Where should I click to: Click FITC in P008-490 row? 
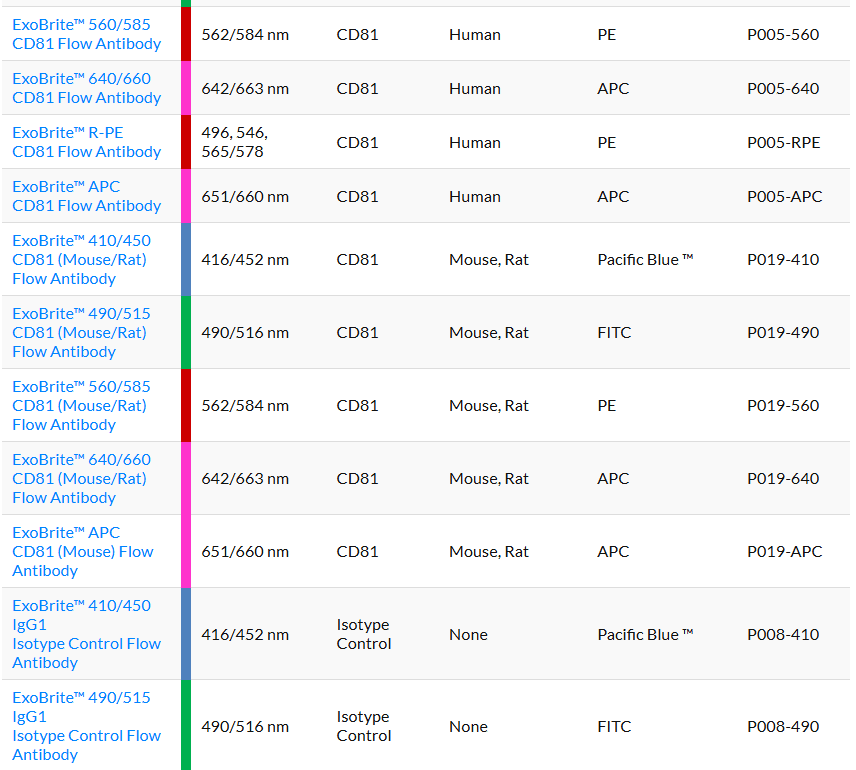[614, 726]
